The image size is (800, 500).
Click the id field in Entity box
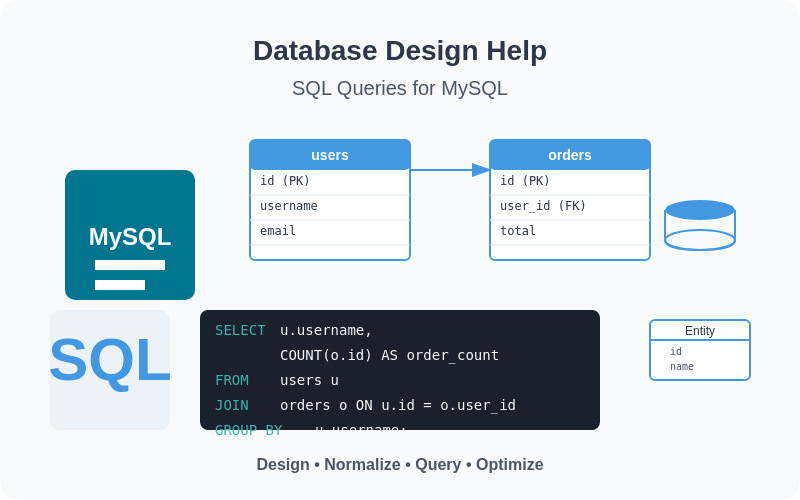tap(676, 351)
